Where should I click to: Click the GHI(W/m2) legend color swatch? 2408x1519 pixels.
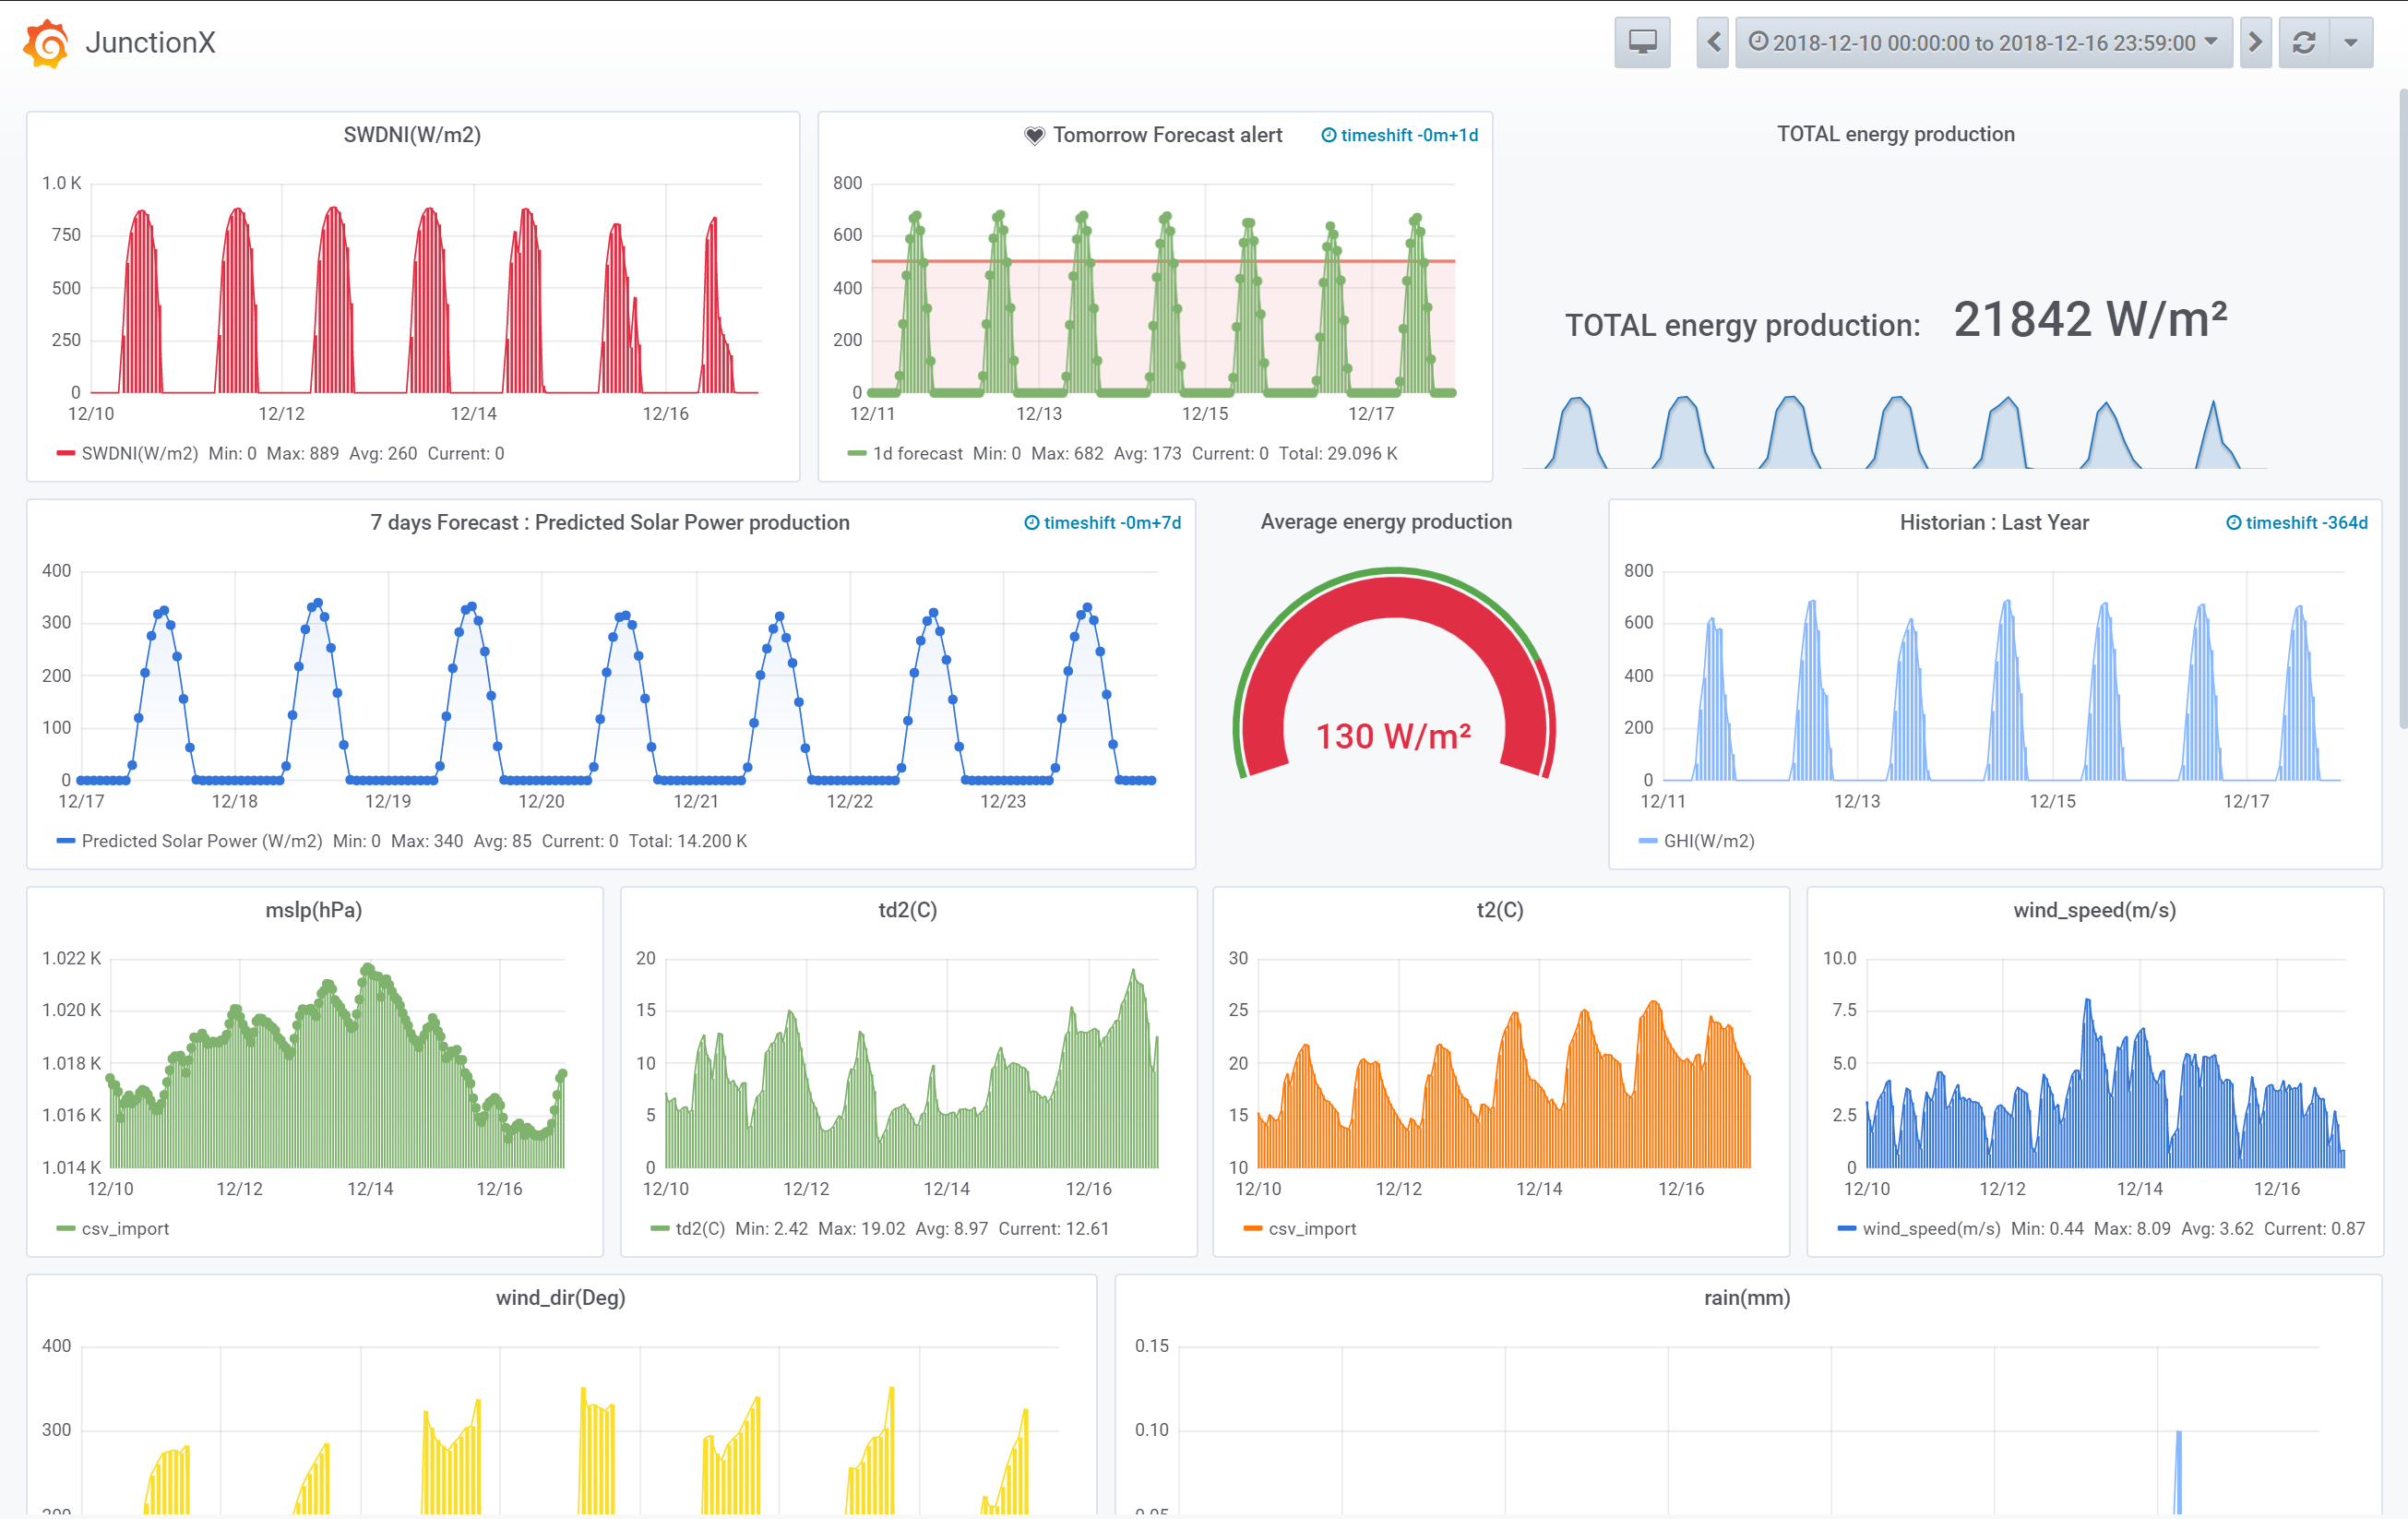tap(1648, 841)
